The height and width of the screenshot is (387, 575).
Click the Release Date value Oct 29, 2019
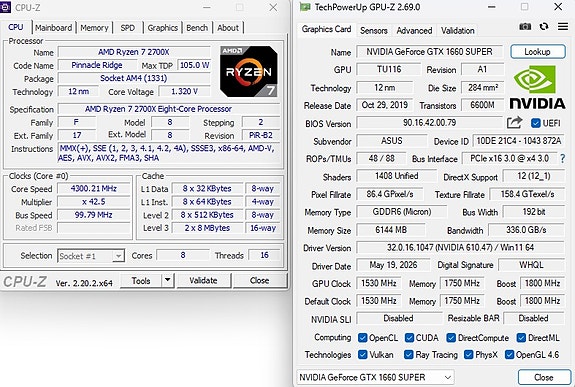(385, 105)
